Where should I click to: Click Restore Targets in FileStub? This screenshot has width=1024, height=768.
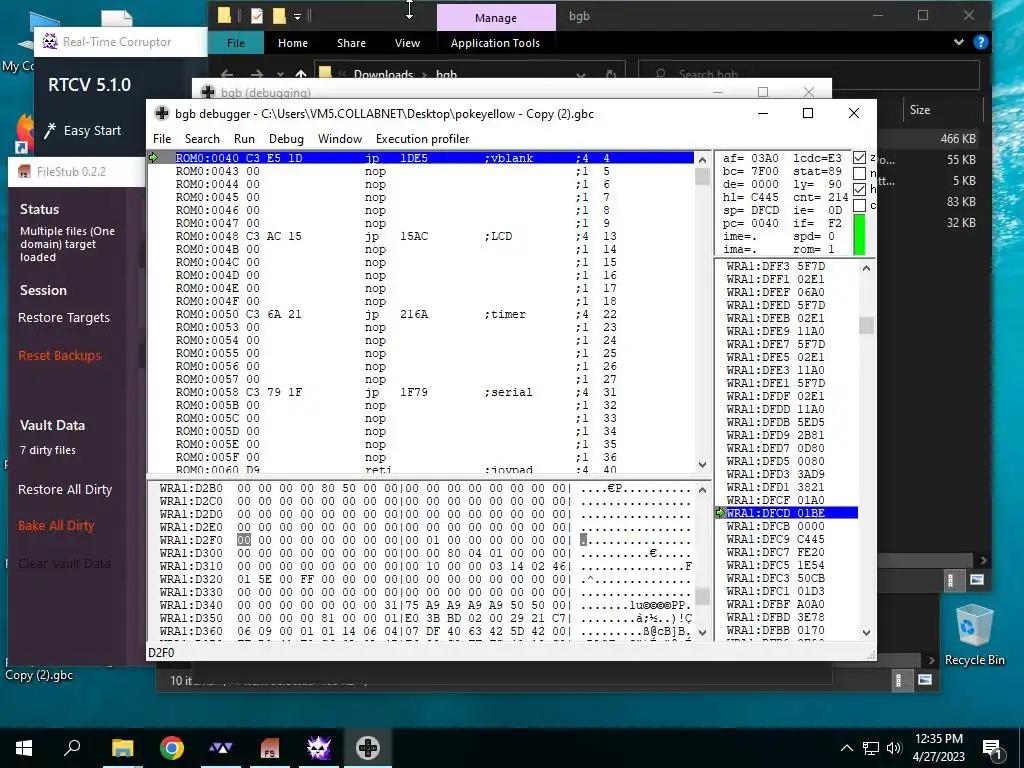tap(64, 317)
